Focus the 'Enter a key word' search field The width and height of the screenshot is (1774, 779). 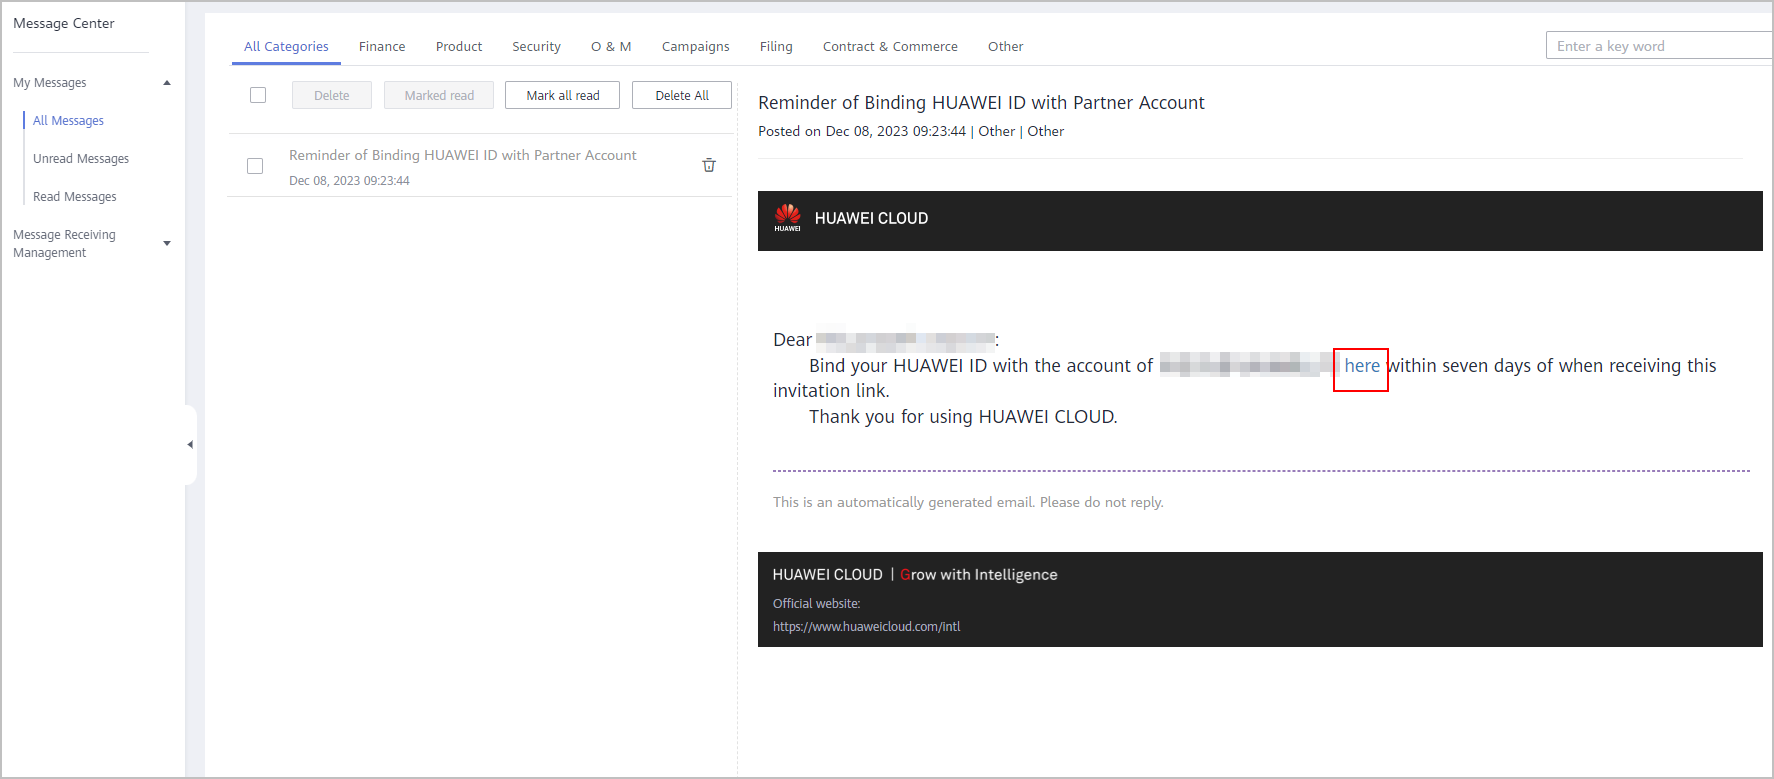tap(1660, 46)
